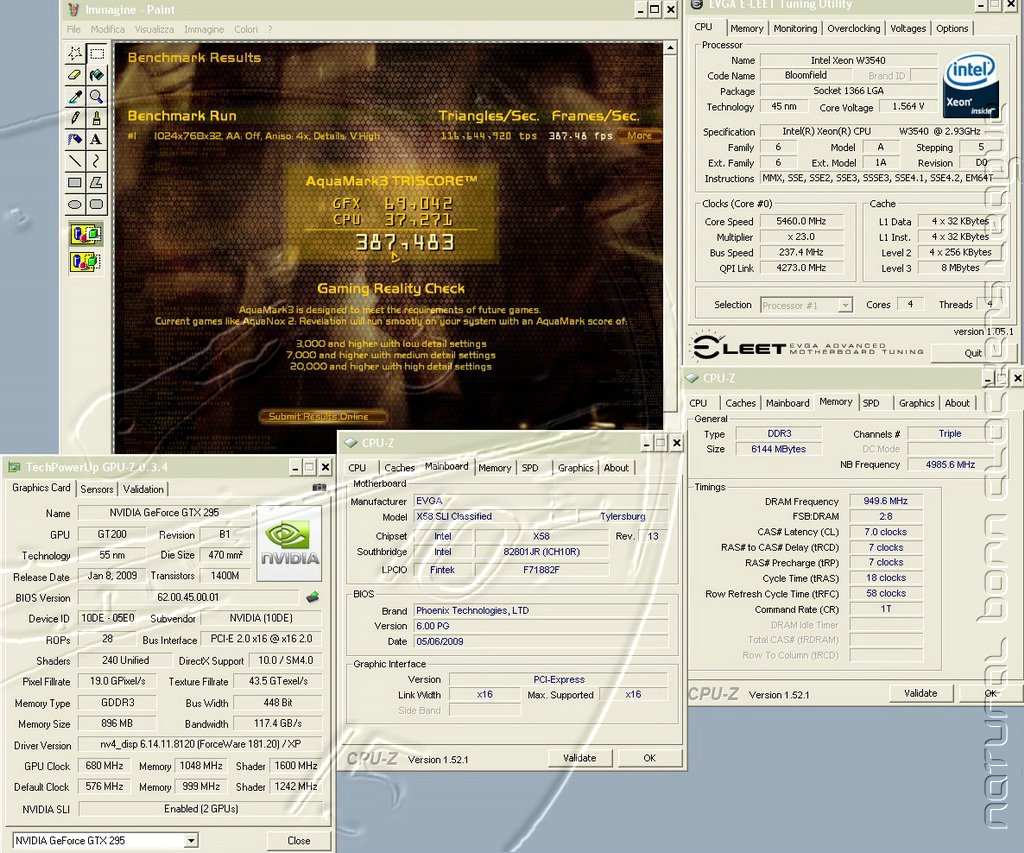Switch to Caches tab in CPU-Z Mainboard window
This screenshot has height=853, width=1024.
click(x=399, y=468)
